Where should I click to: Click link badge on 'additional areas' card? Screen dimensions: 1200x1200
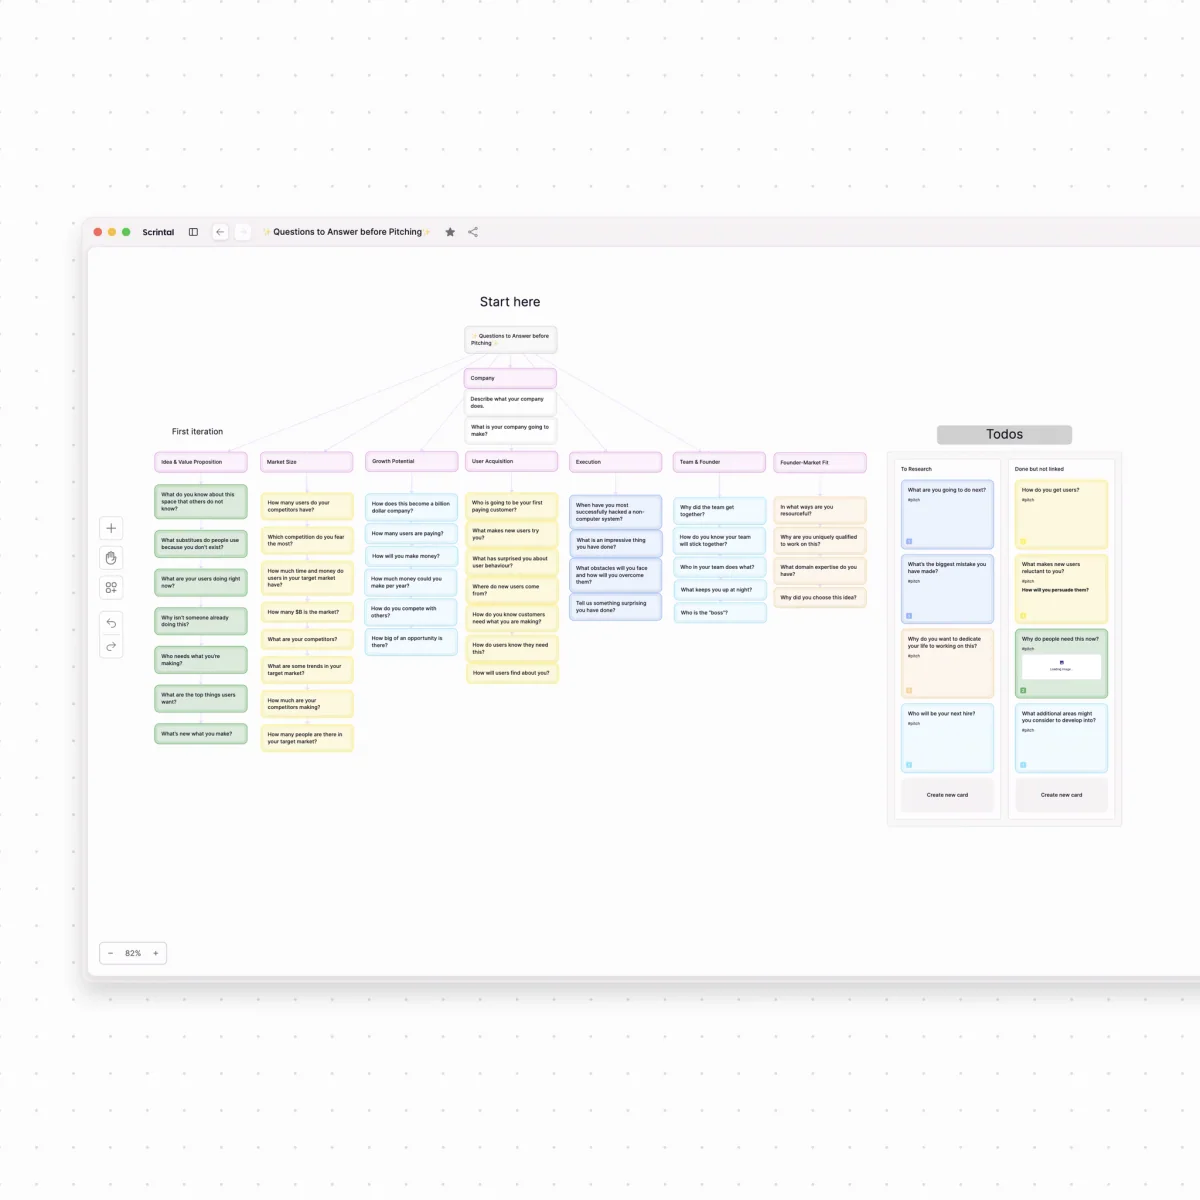(x=1023, y=765)
